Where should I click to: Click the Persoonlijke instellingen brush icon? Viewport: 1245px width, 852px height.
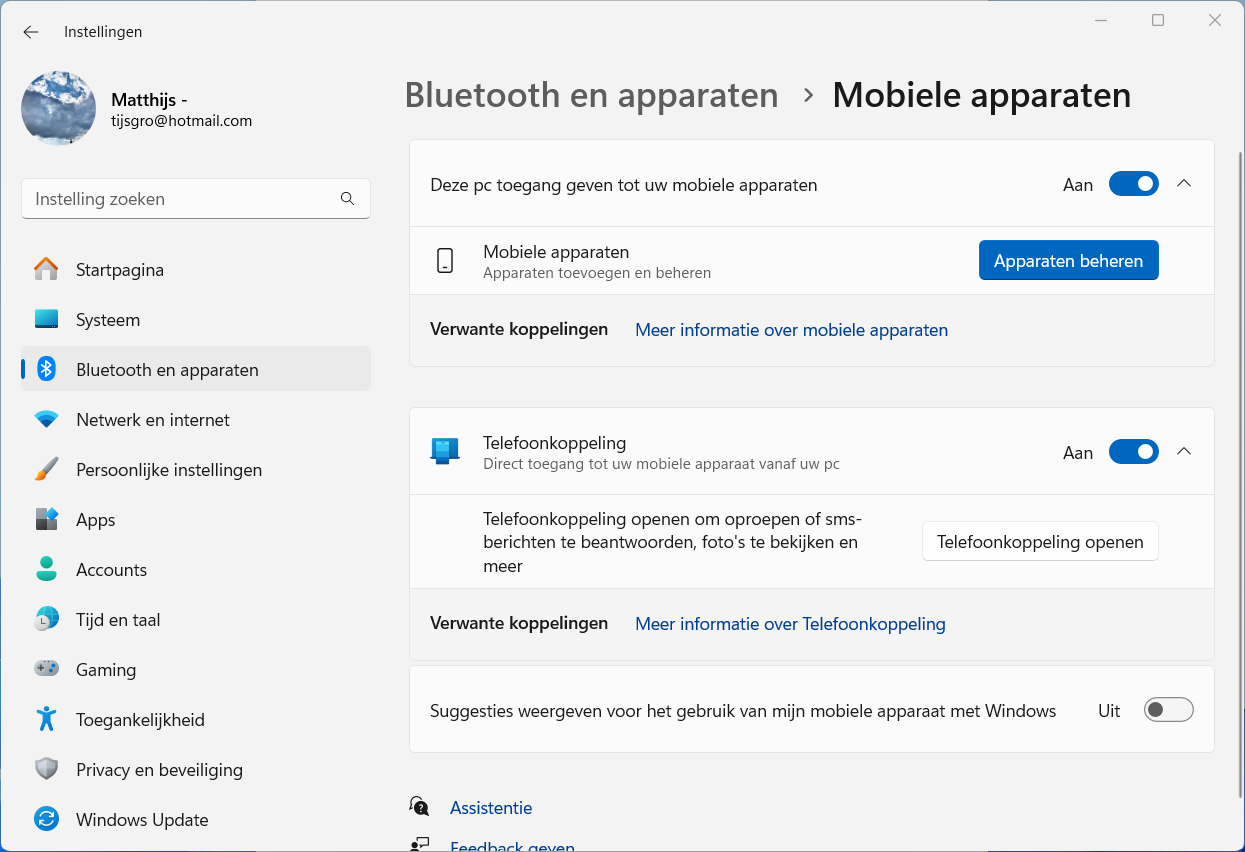(46, 470)
